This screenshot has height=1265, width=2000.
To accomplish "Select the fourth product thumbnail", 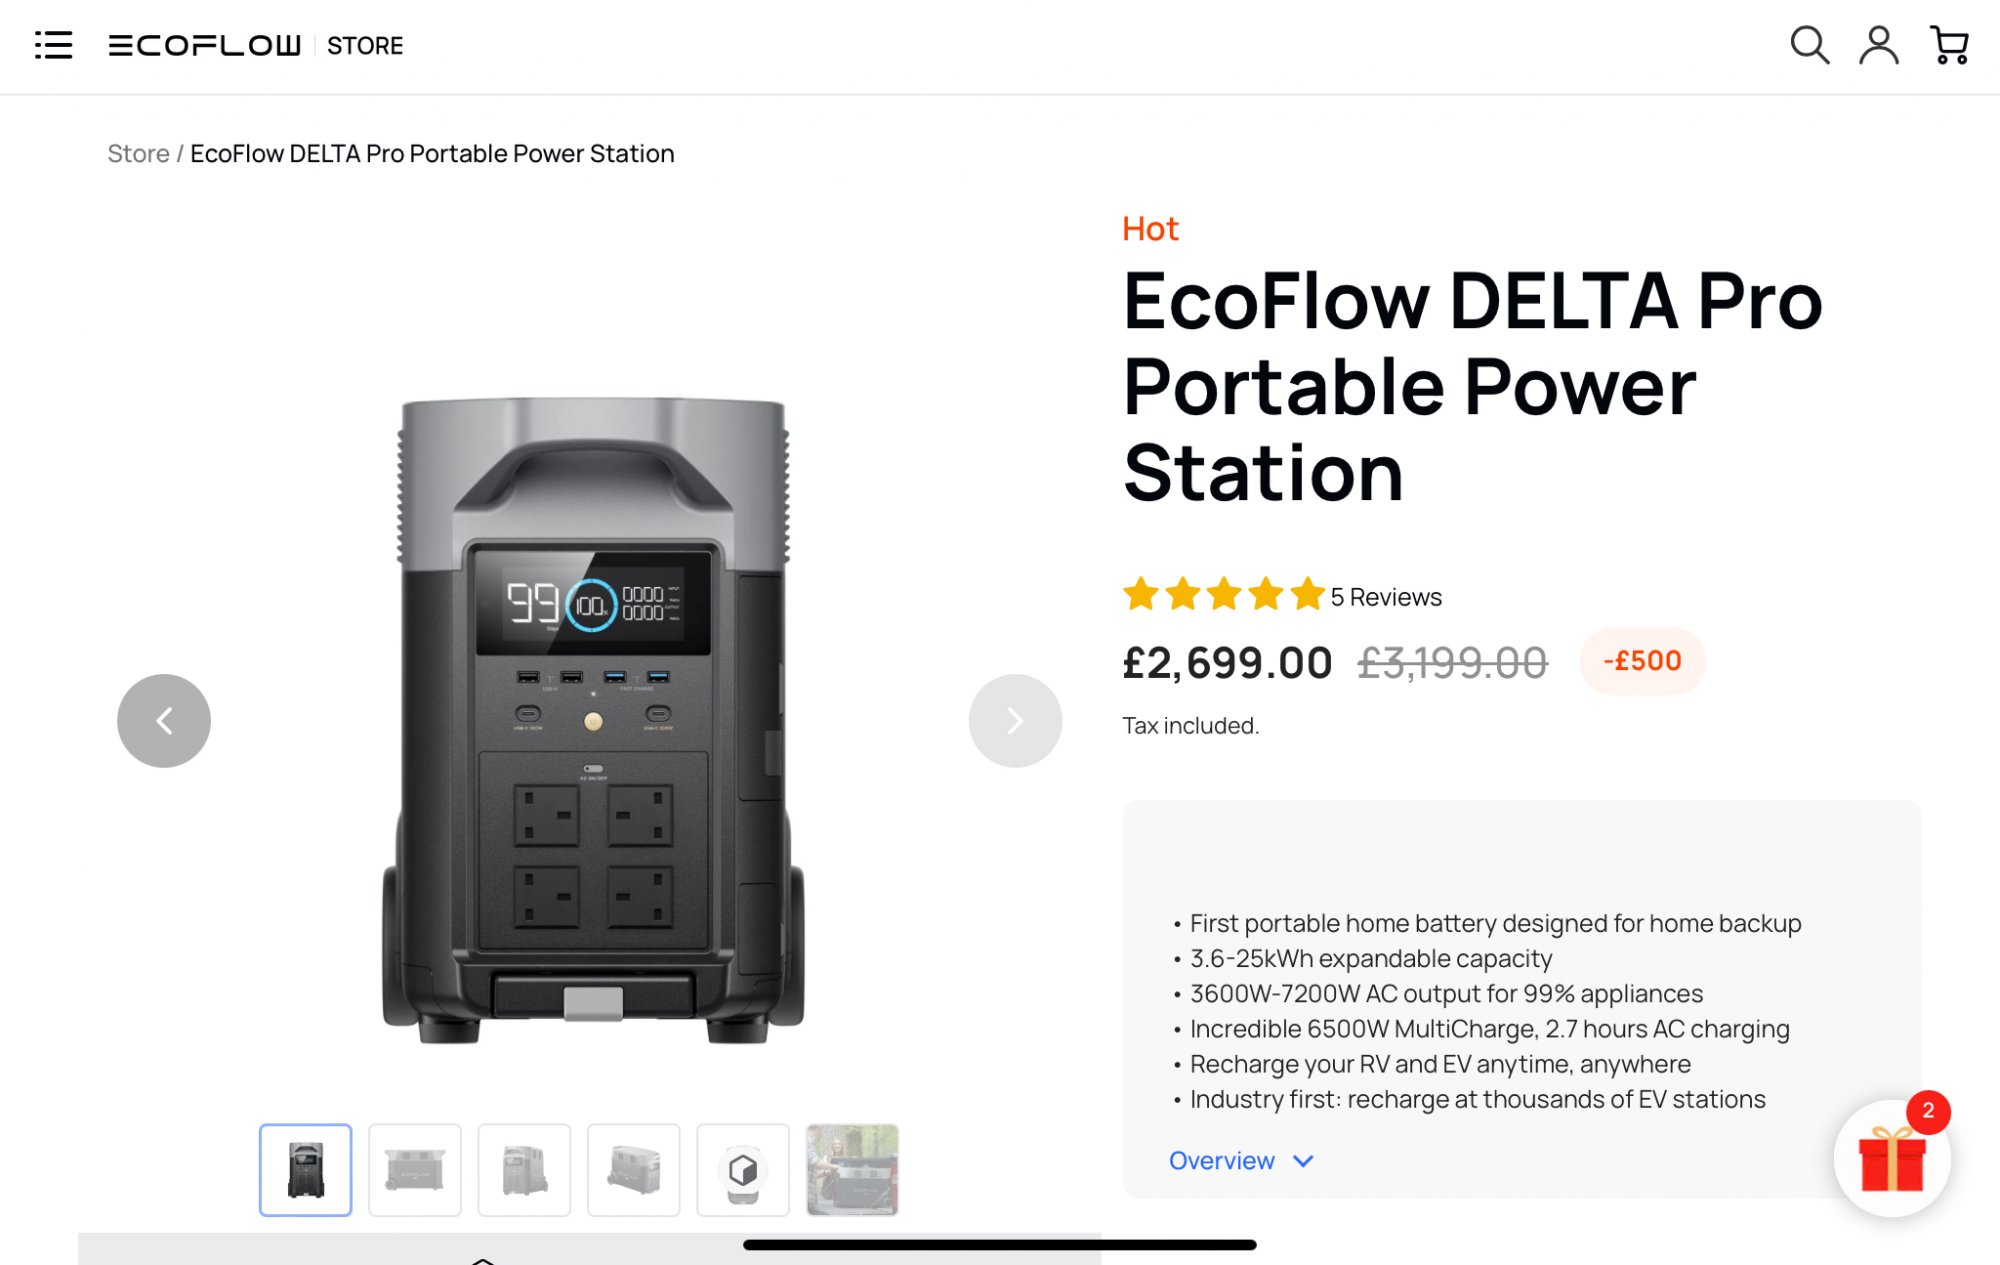I will click(634, 1170).
